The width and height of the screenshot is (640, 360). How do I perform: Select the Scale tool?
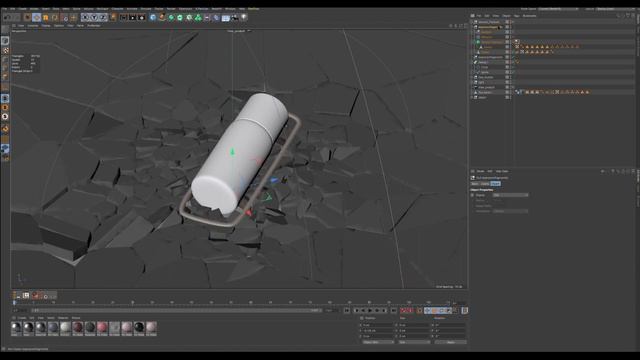46,18
